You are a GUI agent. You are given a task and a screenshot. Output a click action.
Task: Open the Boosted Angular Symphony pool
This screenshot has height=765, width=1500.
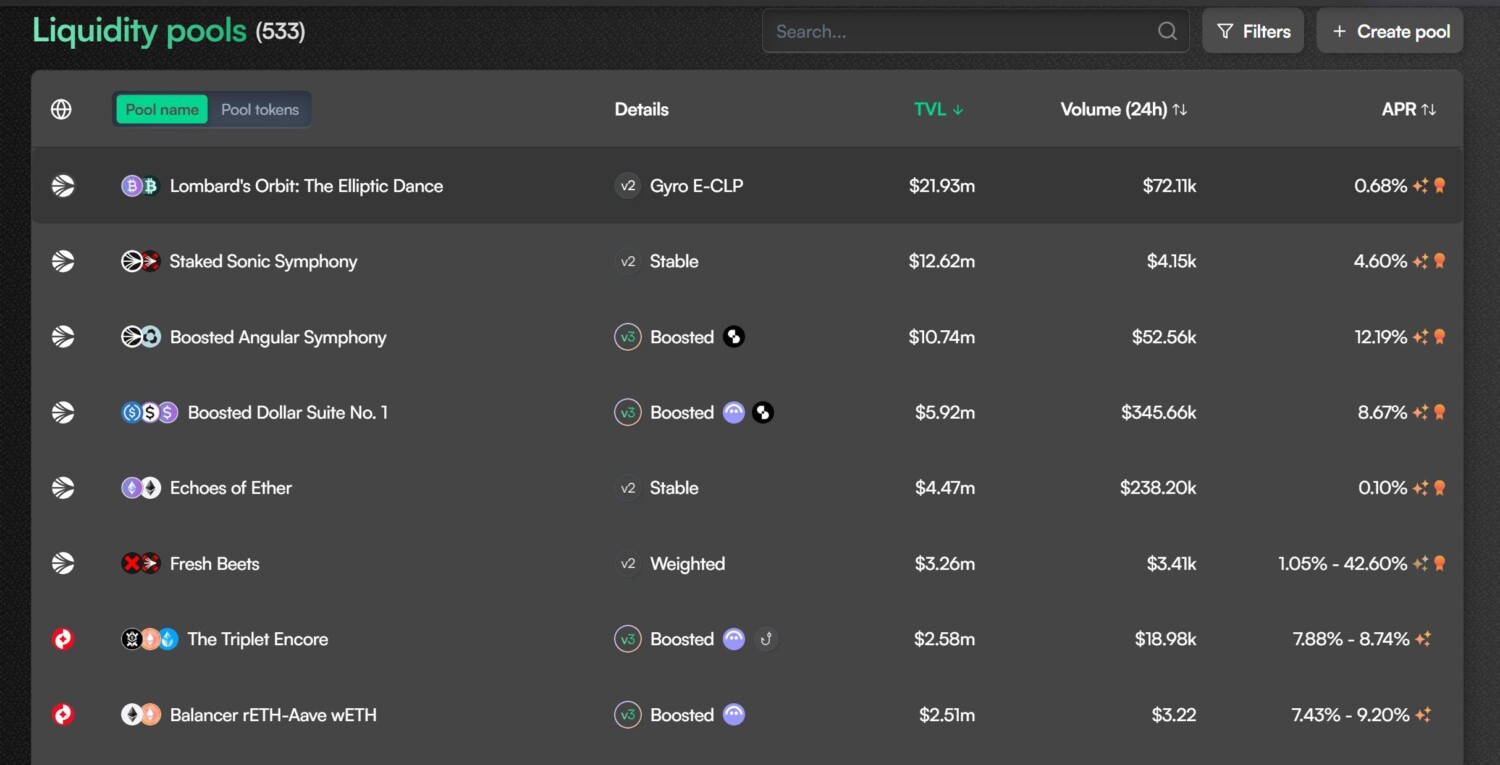tap(278, 337)
